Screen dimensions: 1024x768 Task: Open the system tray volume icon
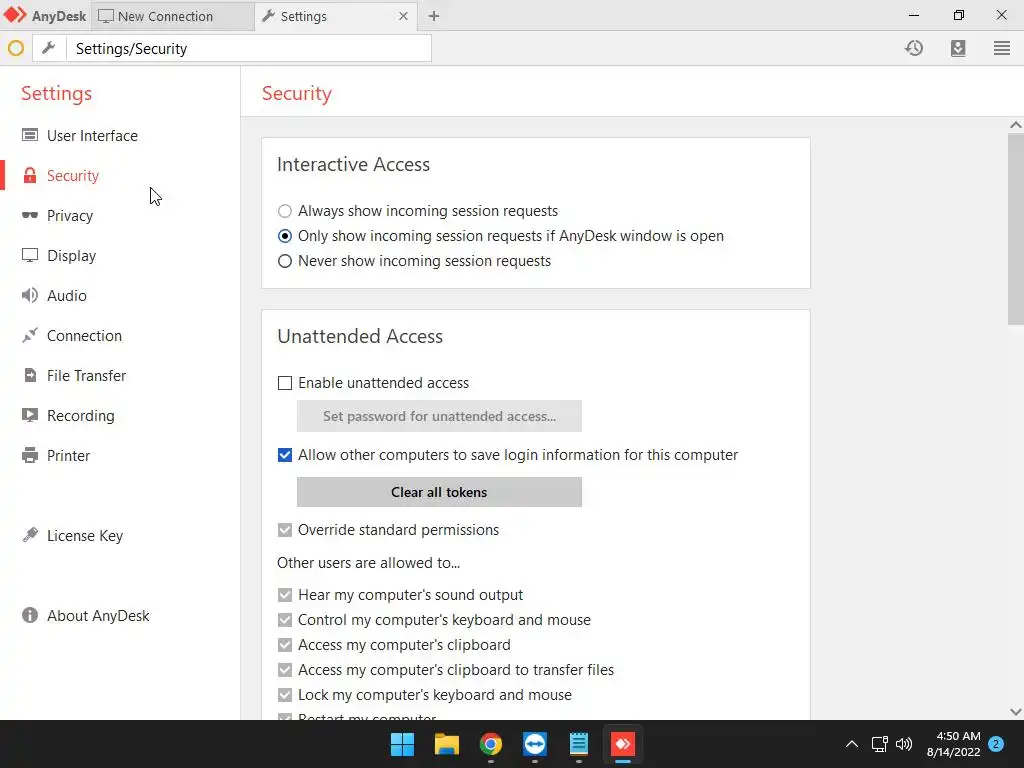[x=904, y=744]
